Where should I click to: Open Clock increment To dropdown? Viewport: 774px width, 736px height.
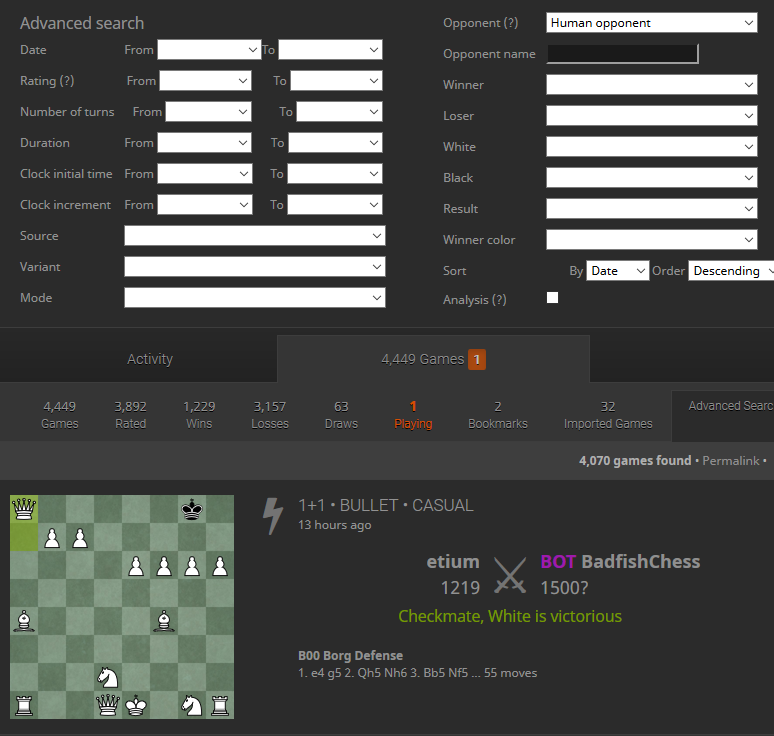(335, 205)
